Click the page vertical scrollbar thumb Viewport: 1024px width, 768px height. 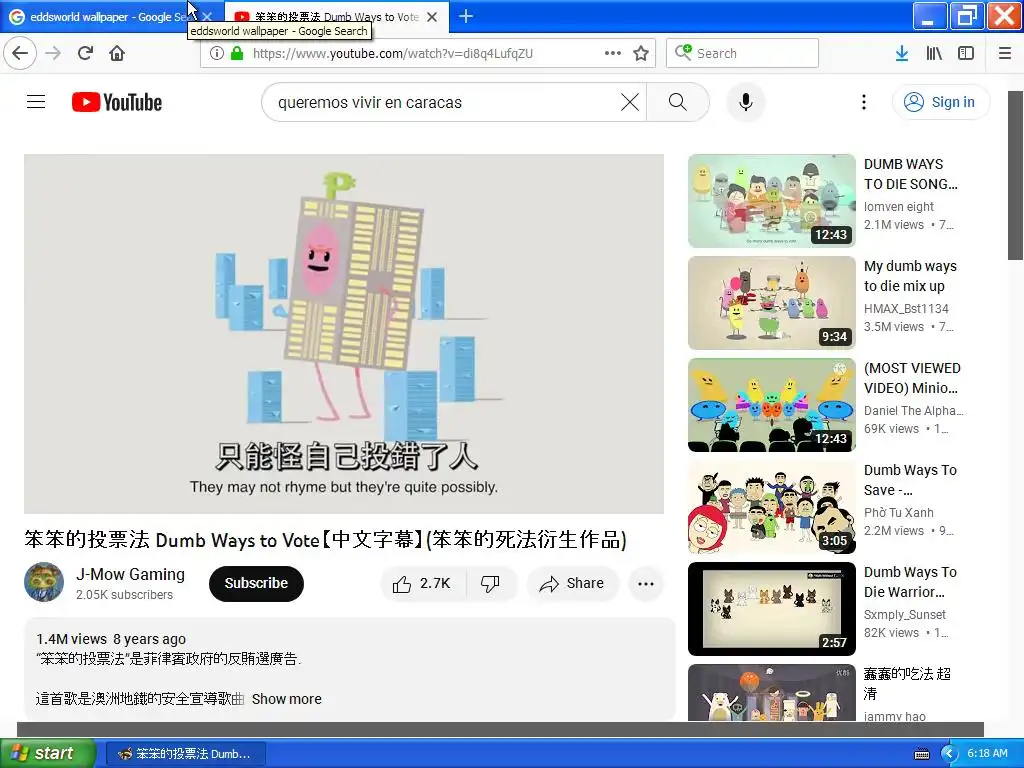1016,175
